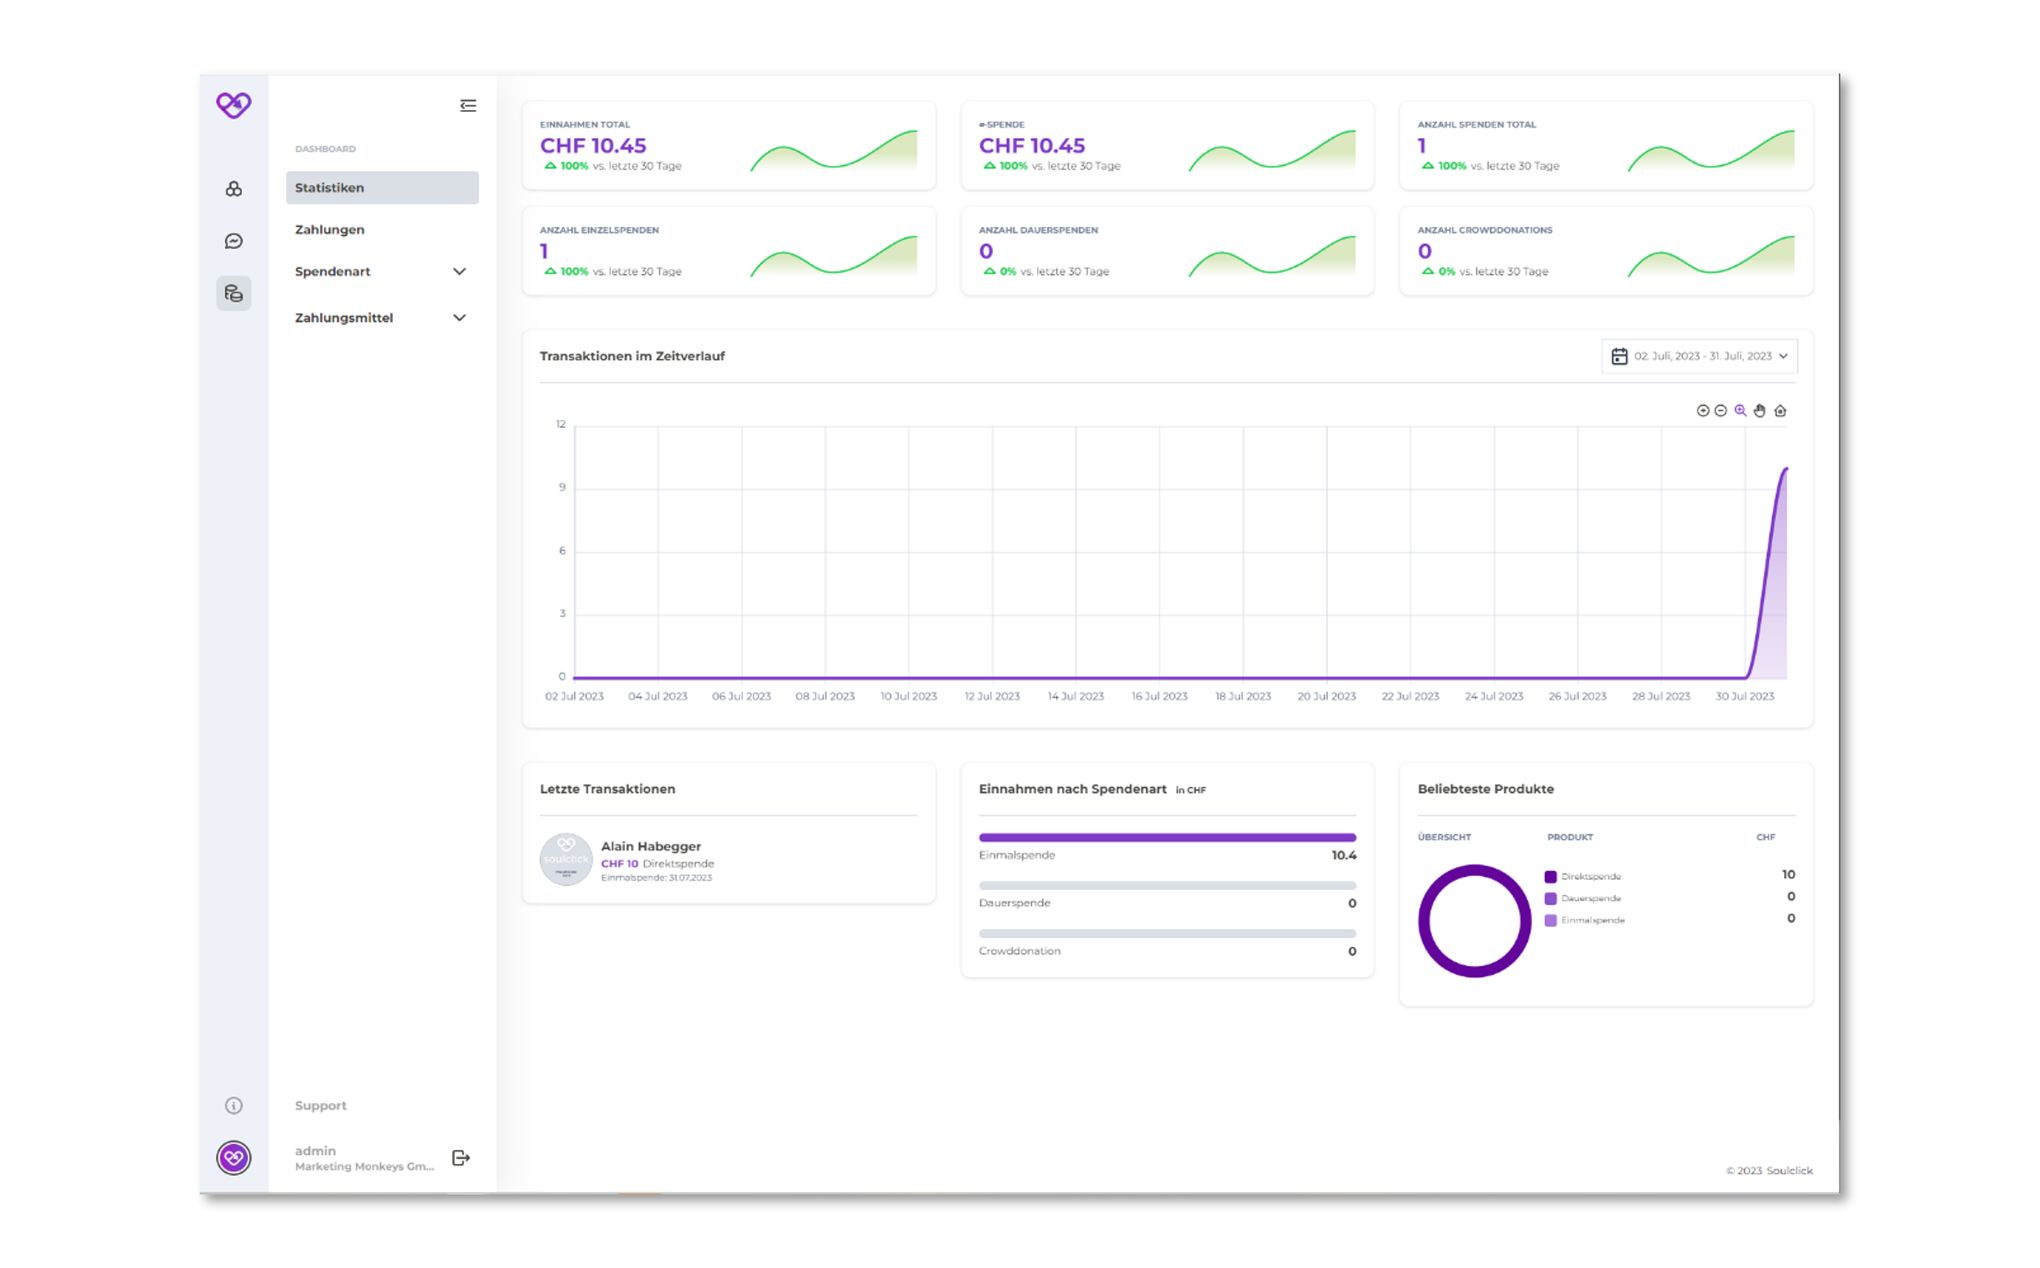Reset chart zoom with home icon
This screenshot has width=2040, height=1268.
click(1780, 411)
